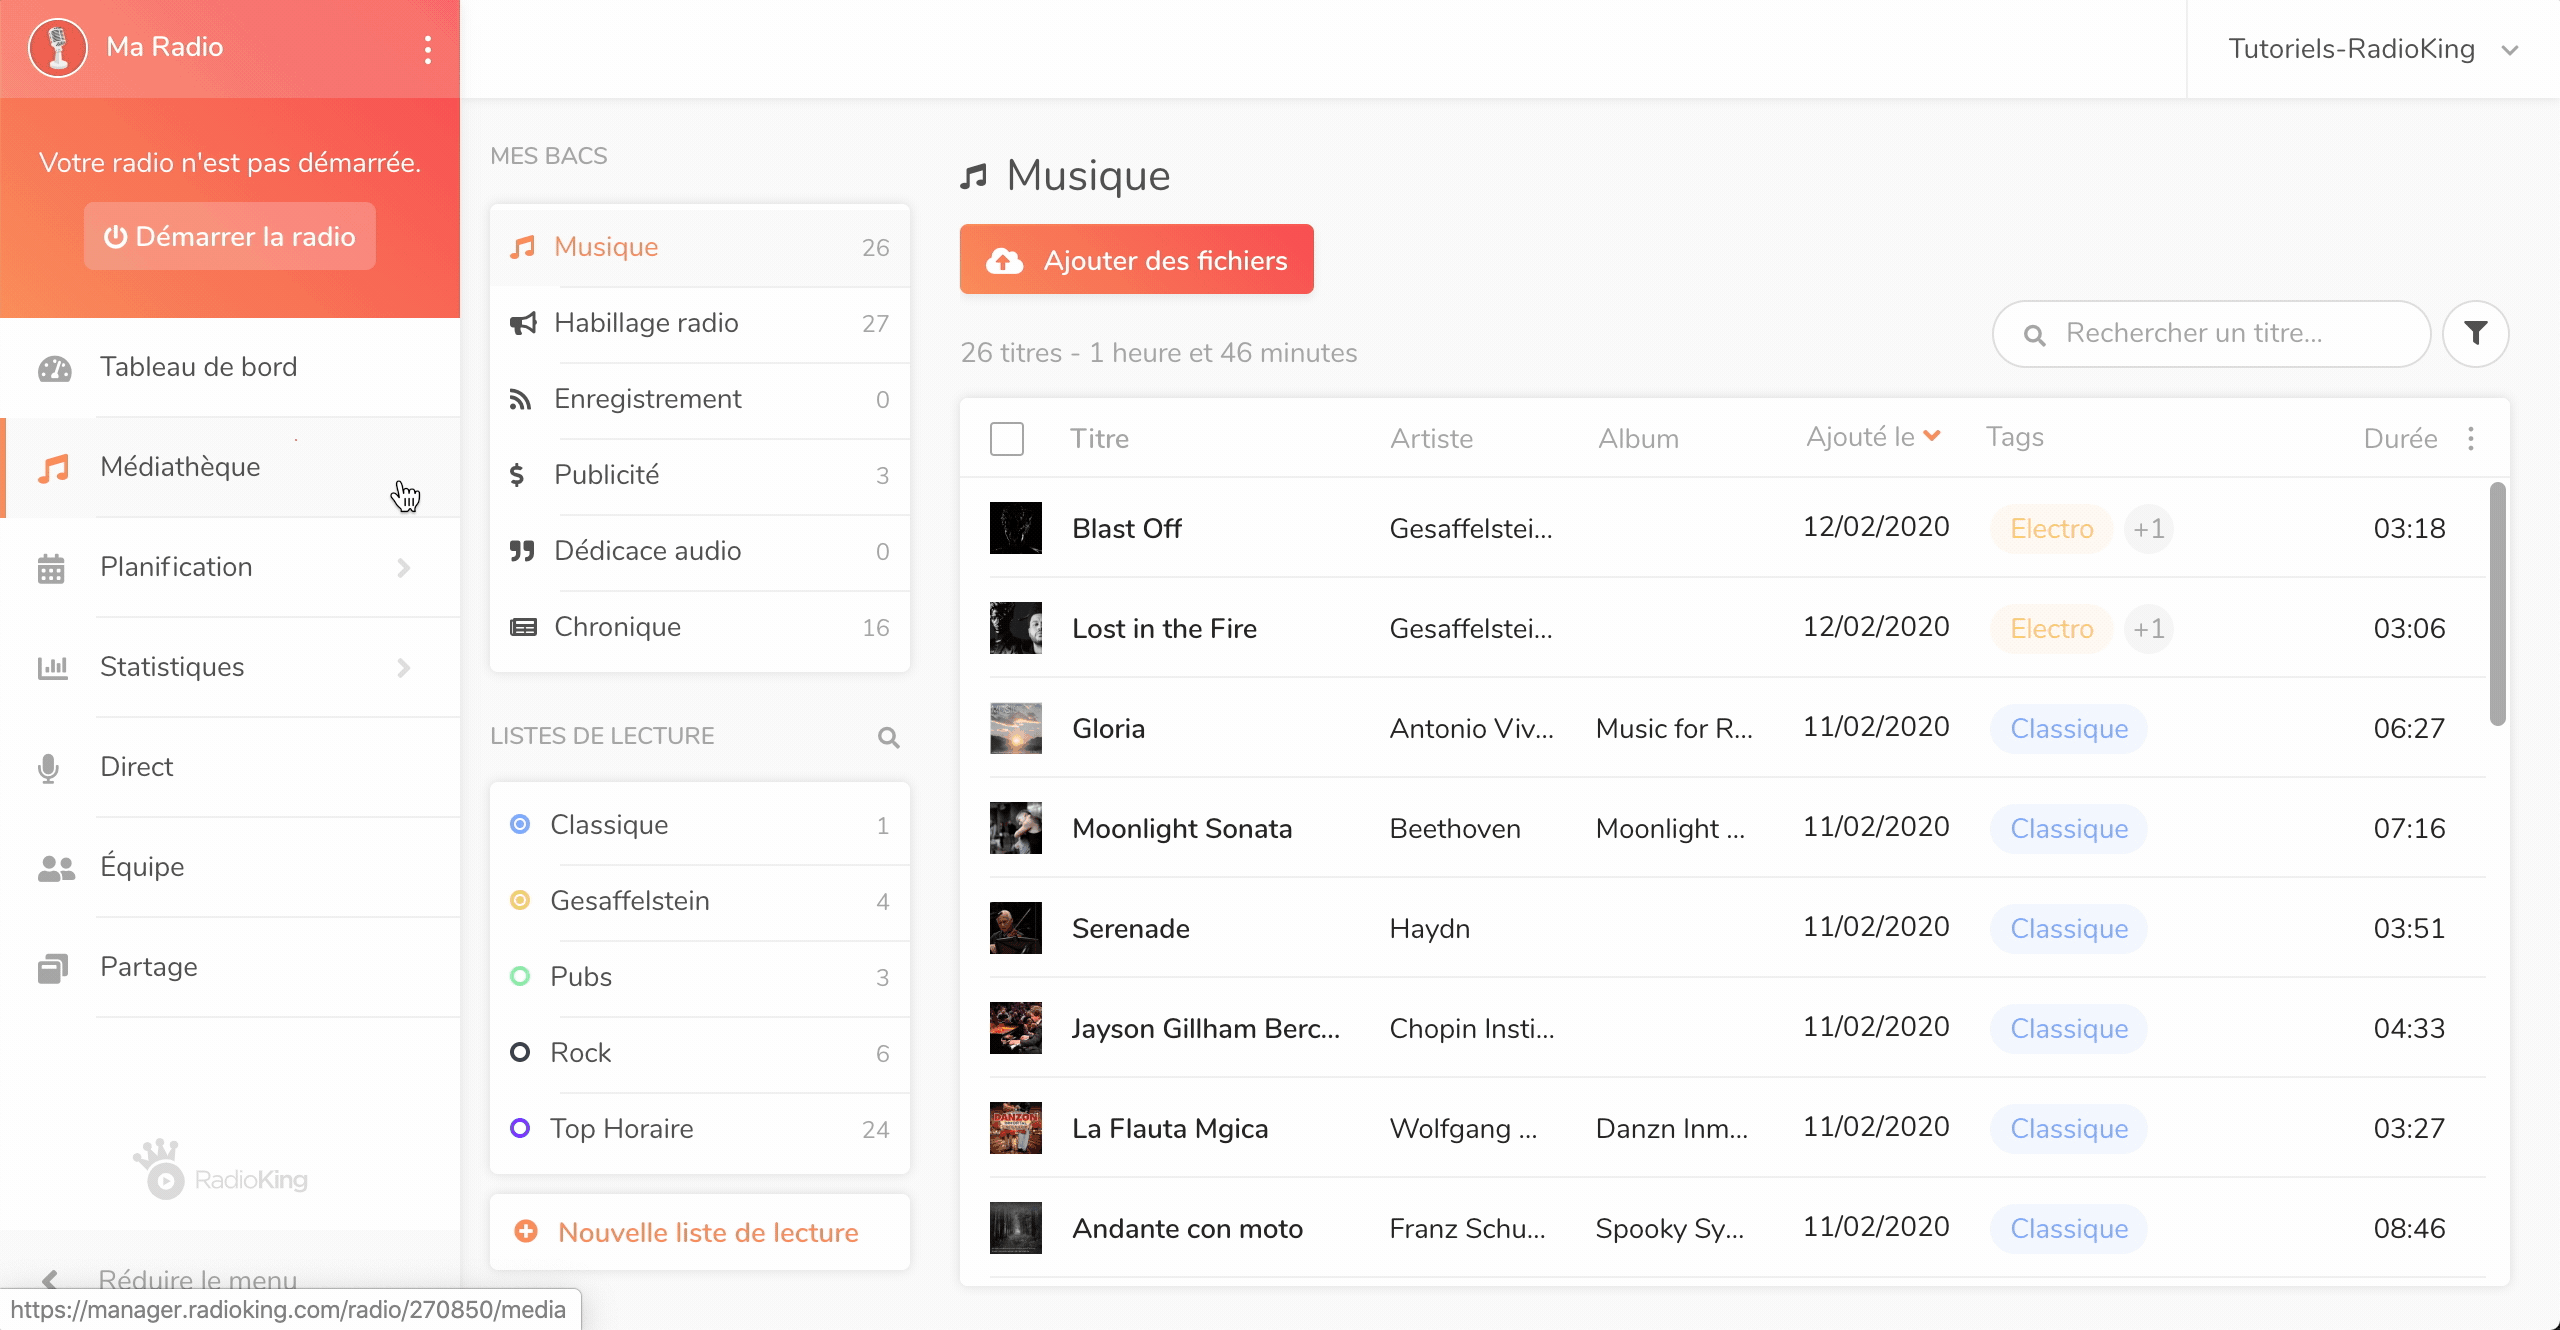Viewport: 2560px width, 1330px height.
Task: Click Ajouter des fichiers button
Action: (1136, 259)
